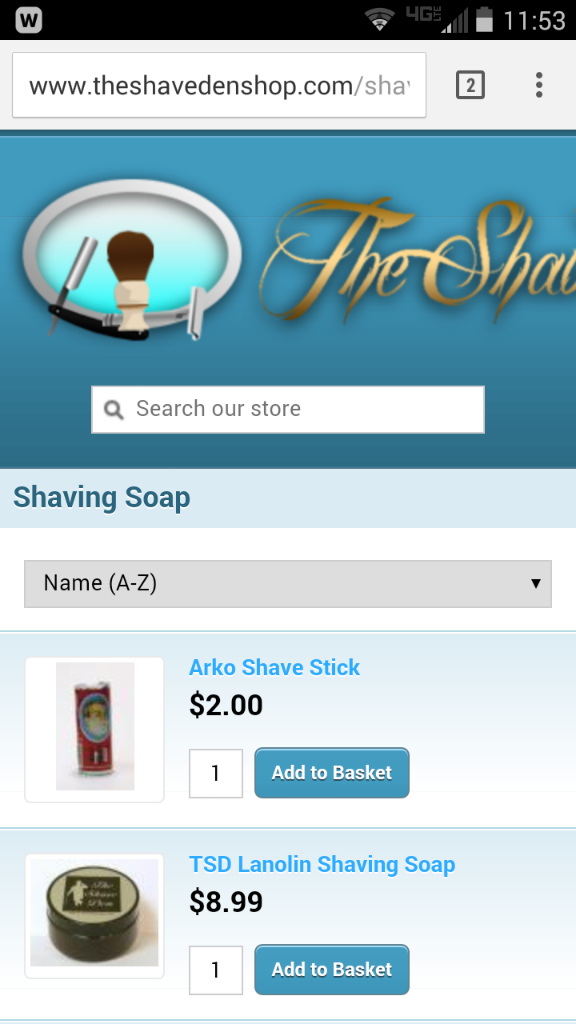Focus the browser URL address bar
The image size is (576, 1024).
(x=219, y=86)
